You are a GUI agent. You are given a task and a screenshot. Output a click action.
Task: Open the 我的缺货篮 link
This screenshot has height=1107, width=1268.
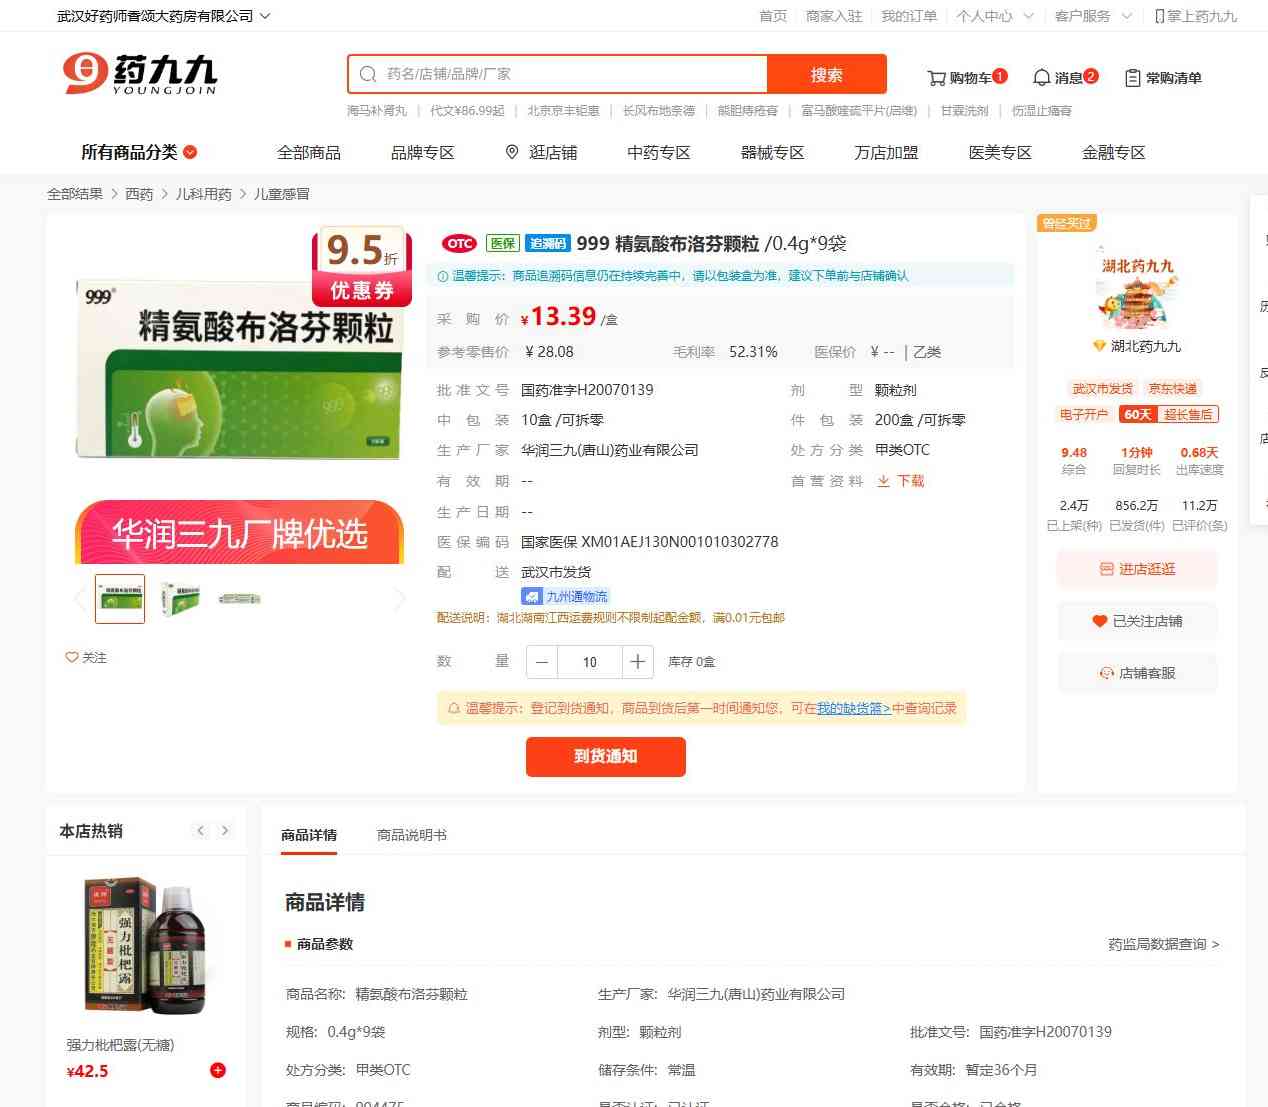[x=853, y=708]
